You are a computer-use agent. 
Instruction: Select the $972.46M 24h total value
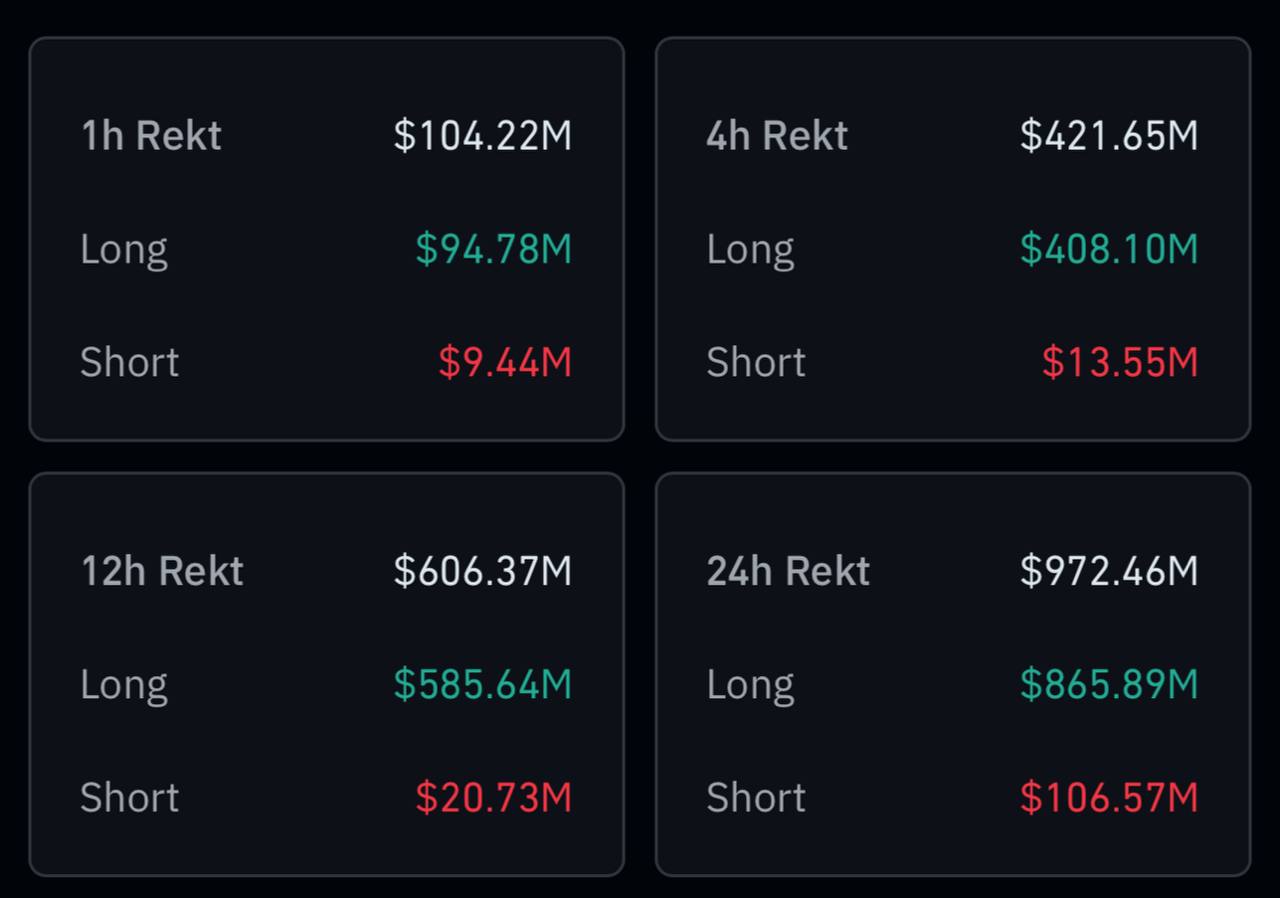pos(1109,571)
